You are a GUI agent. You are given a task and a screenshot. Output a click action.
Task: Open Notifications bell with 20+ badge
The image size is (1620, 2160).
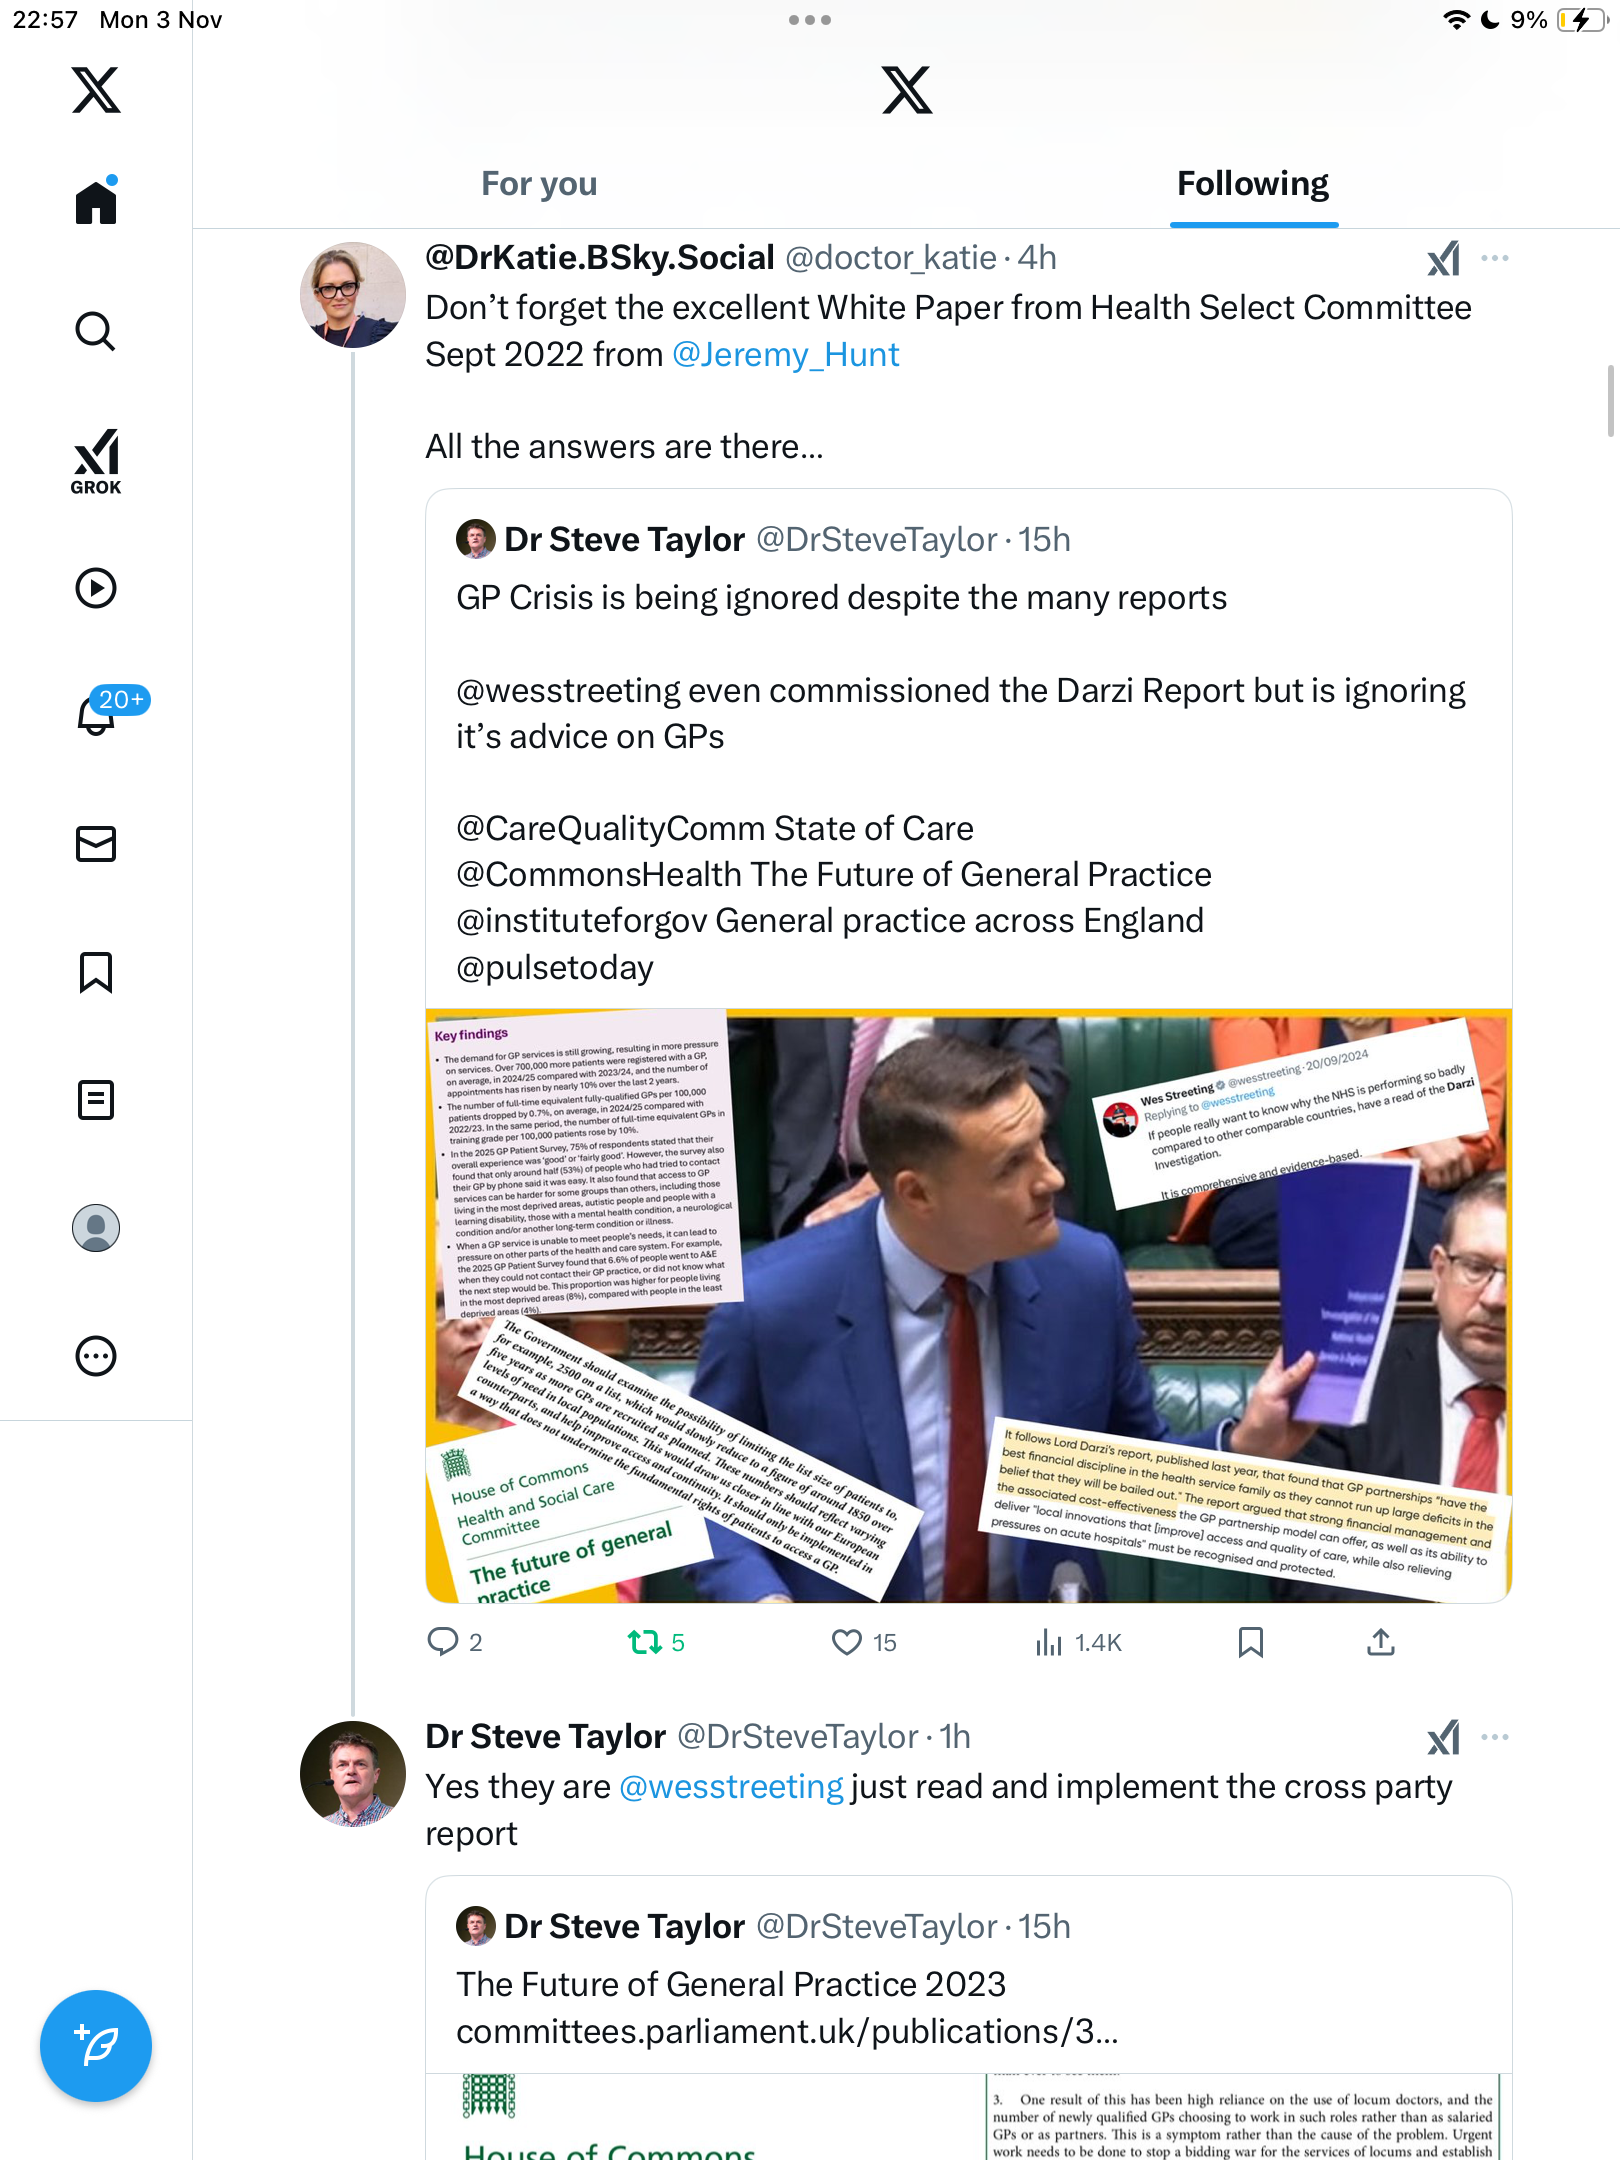click(x=97, y=714)
